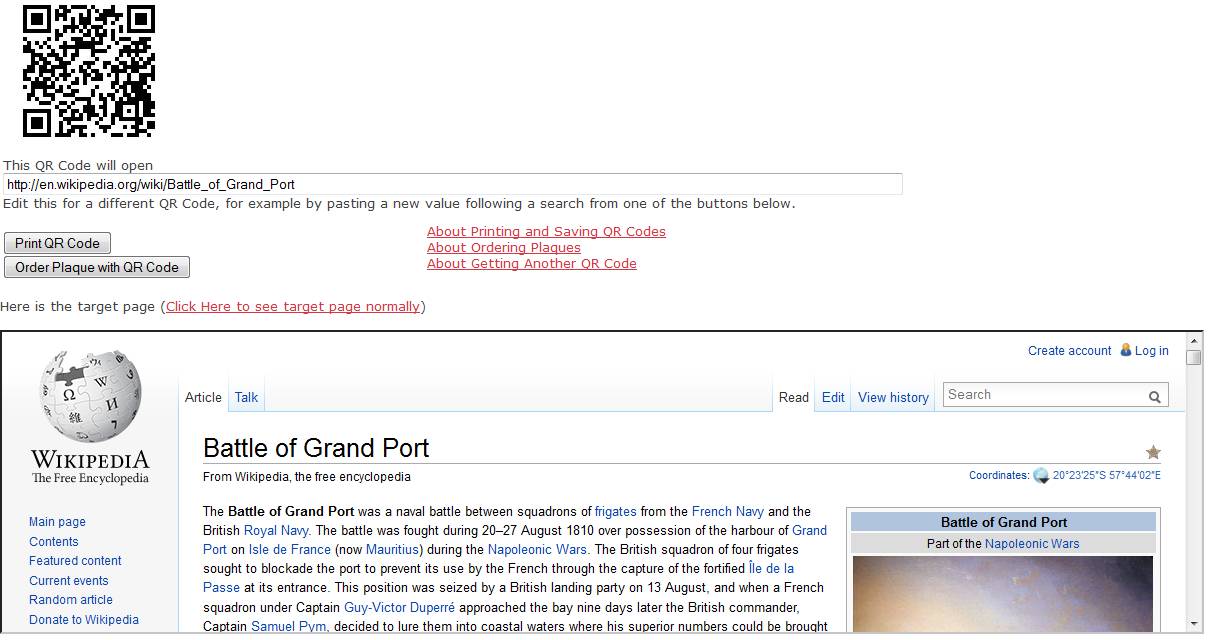Click the Log in link
1211x640 pixels.
click(1151, 350)
